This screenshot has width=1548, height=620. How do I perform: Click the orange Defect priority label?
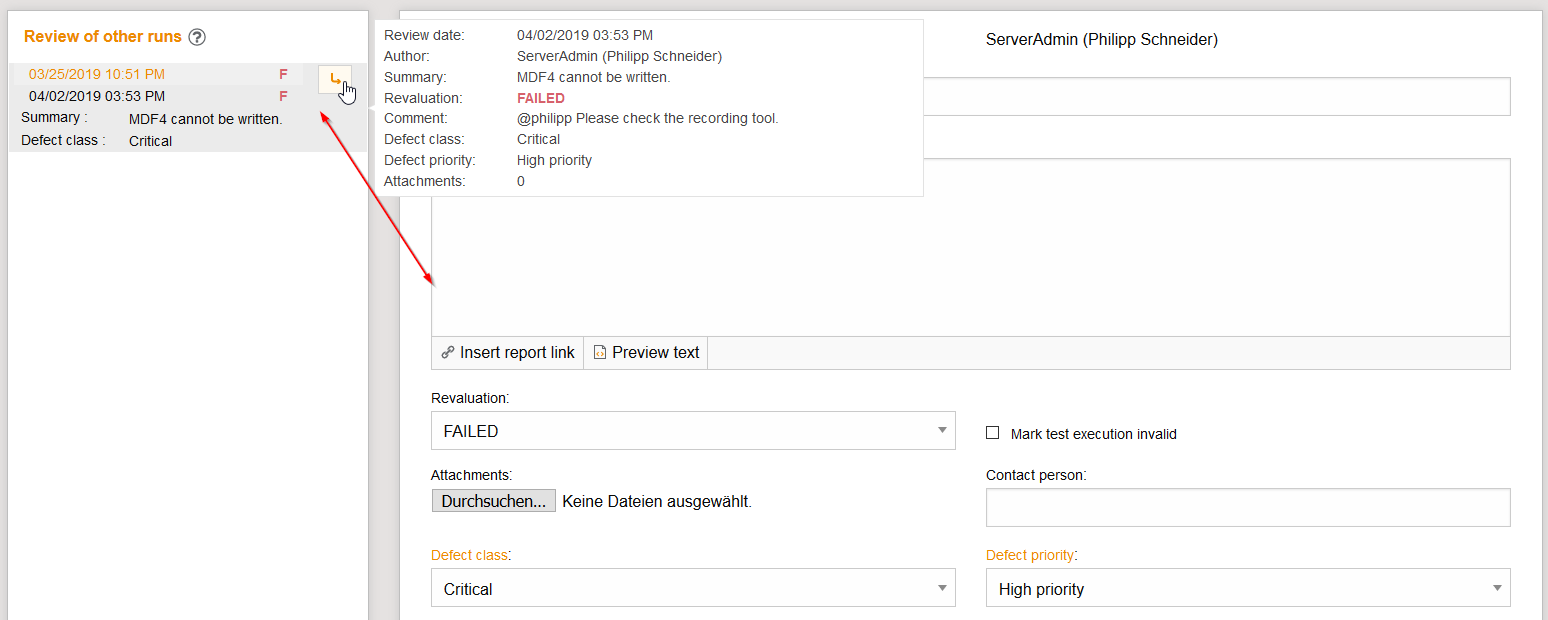point(1031,555)
